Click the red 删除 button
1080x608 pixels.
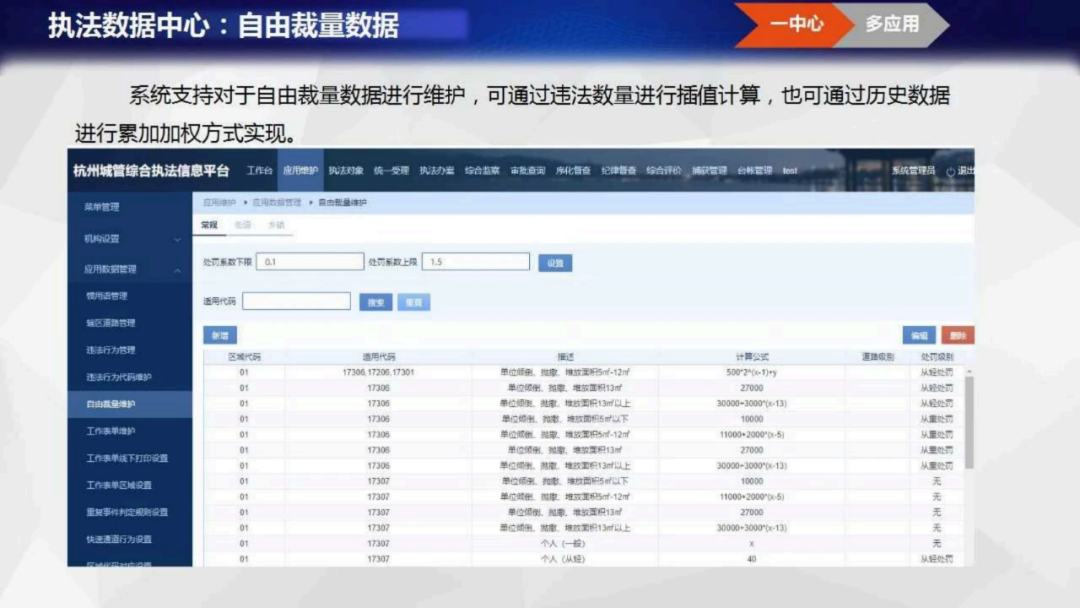click(958, 334)
